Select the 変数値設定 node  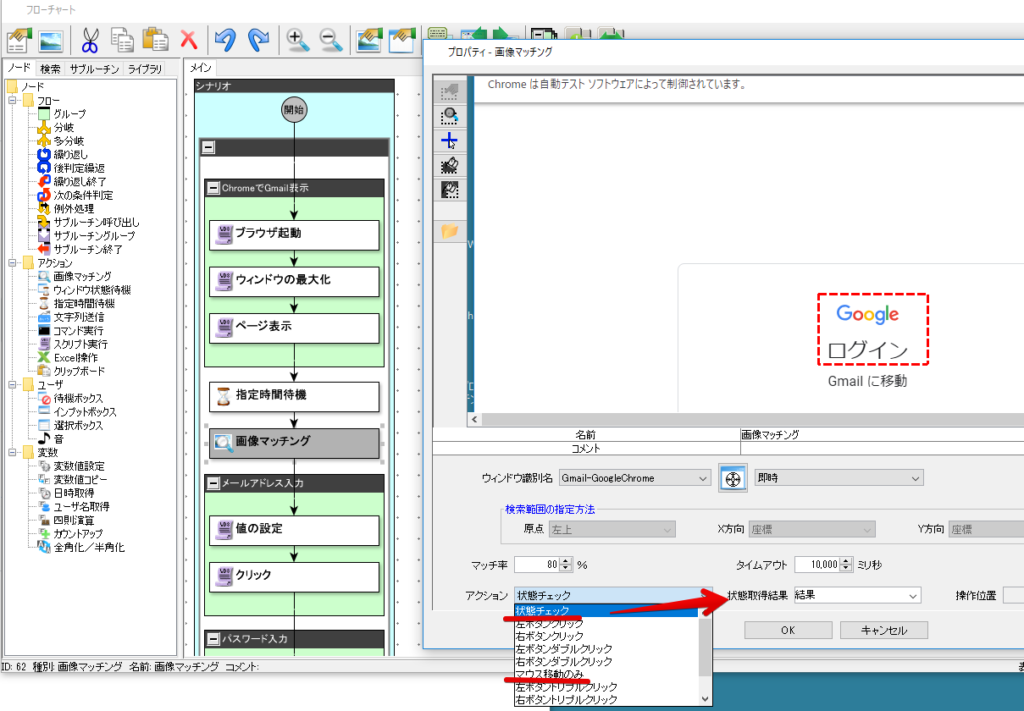(79, 466)
